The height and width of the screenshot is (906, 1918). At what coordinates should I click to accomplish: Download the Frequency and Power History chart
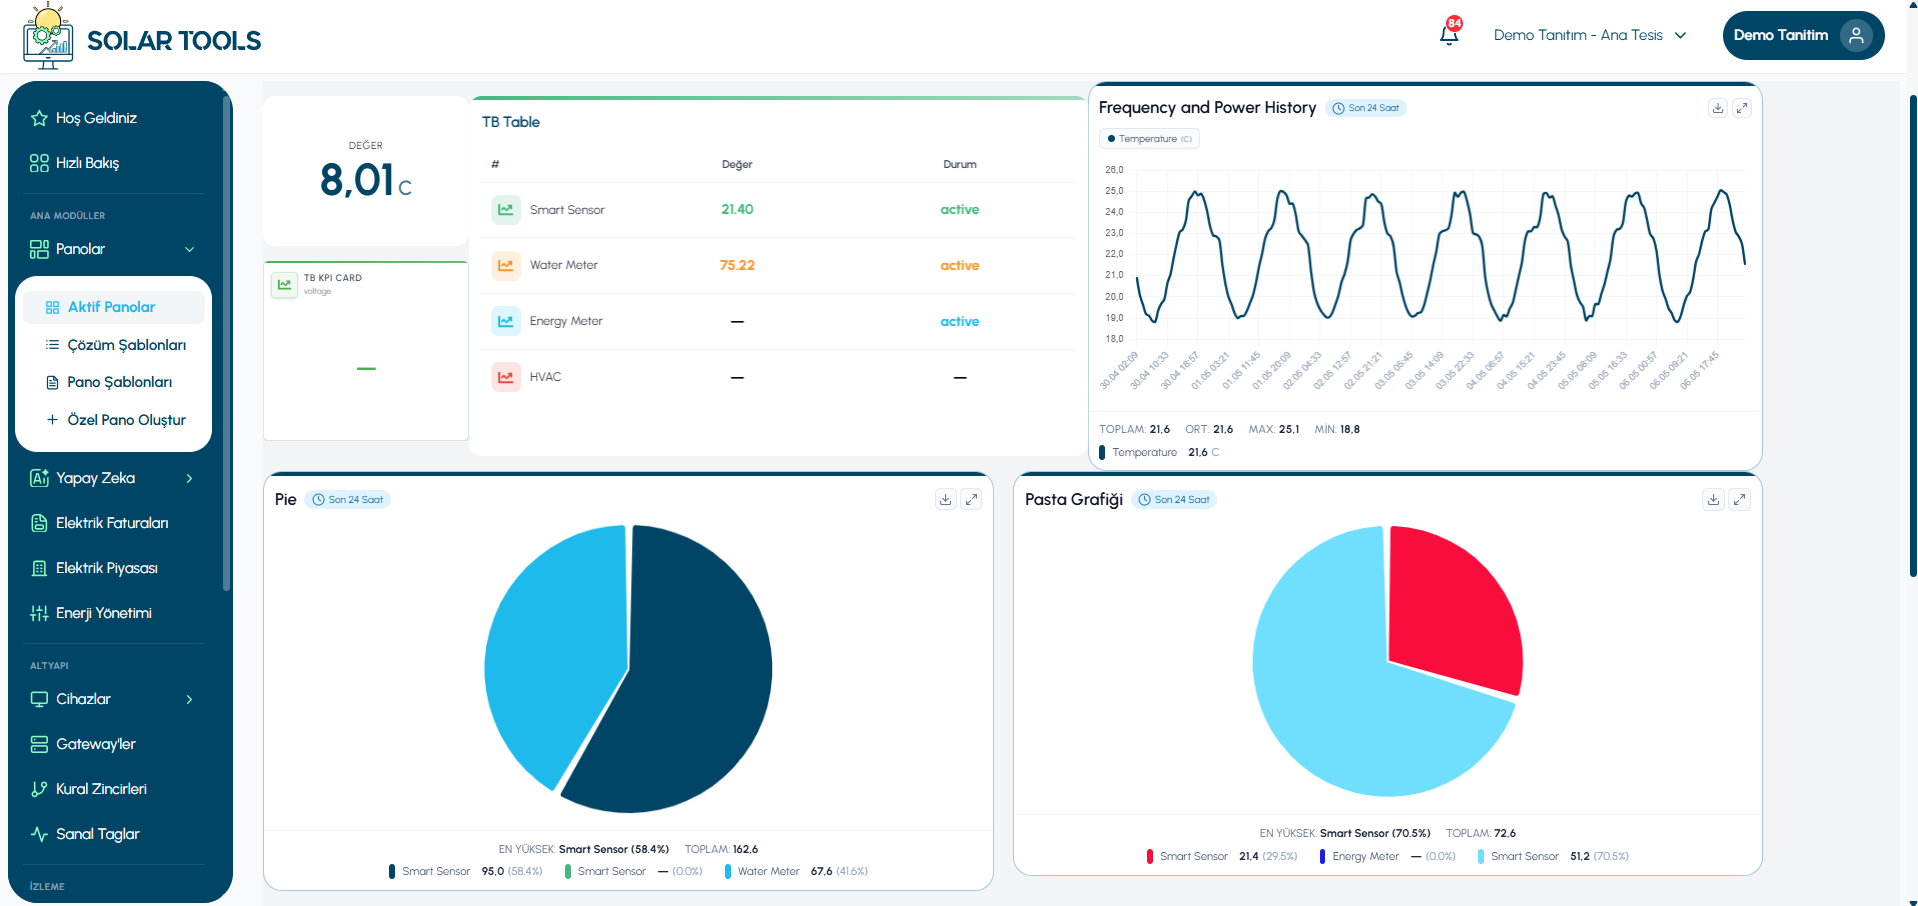[x=1718, y=108]
